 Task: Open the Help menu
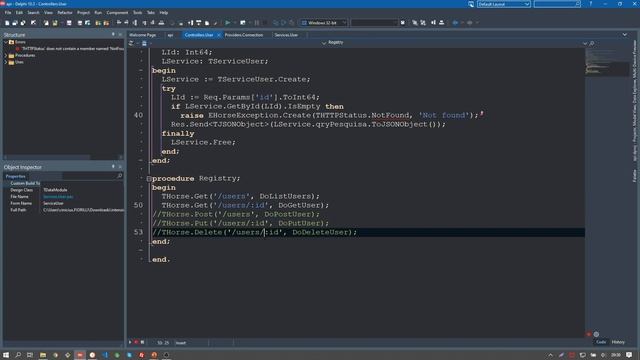coord(164,13)
